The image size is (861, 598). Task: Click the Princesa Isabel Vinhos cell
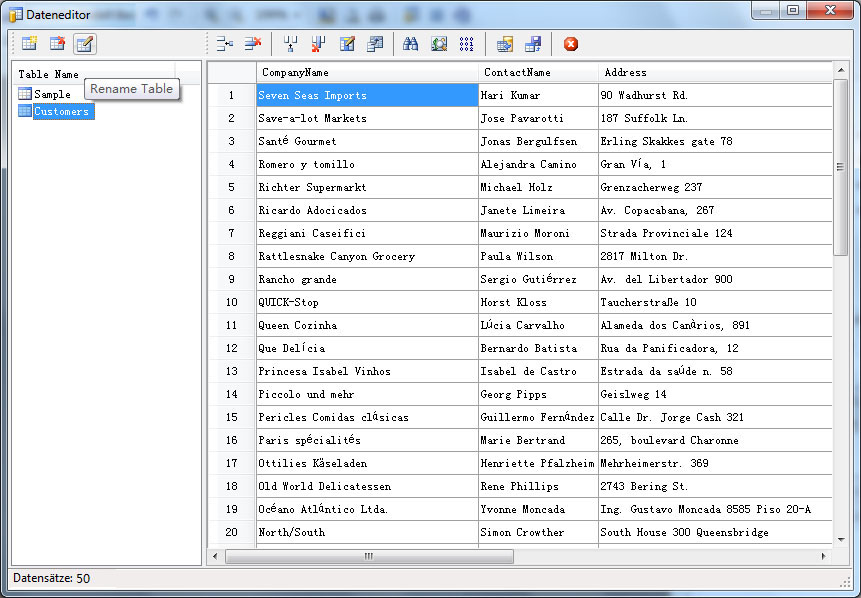pos(367,371)
